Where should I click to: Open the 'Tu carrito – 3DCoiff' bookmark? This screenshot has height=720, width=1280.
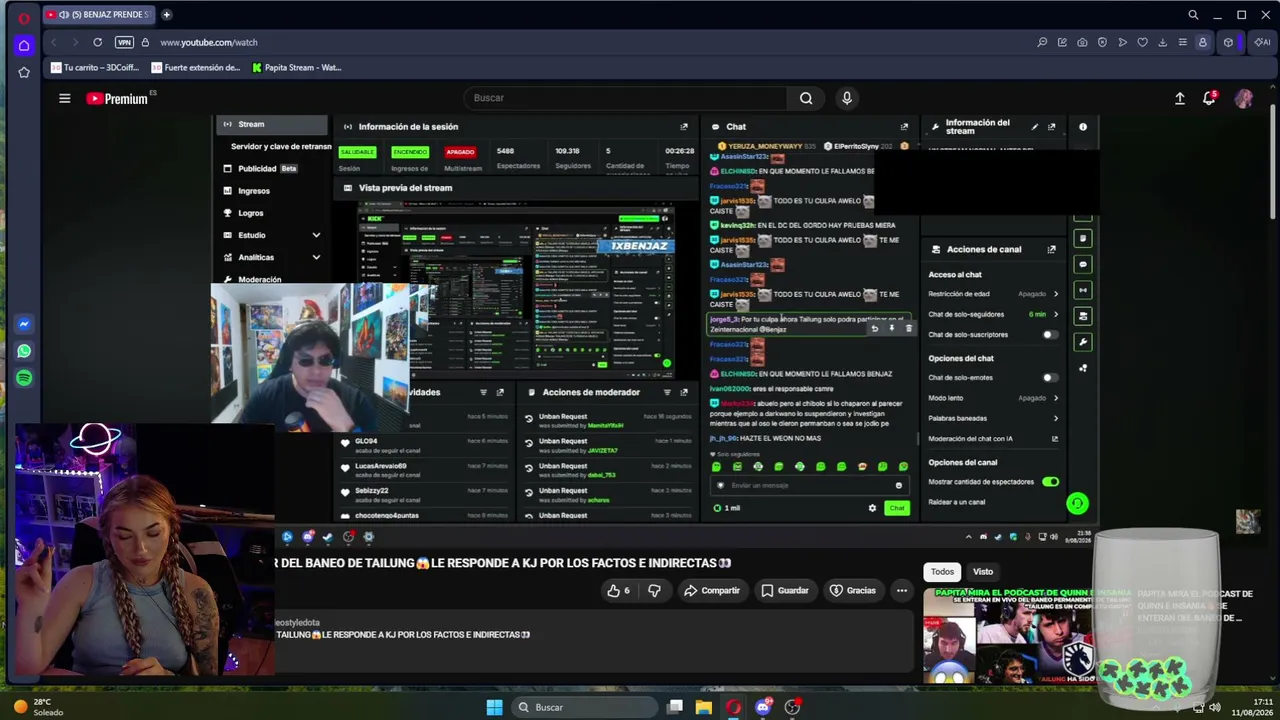coord(95,68)
